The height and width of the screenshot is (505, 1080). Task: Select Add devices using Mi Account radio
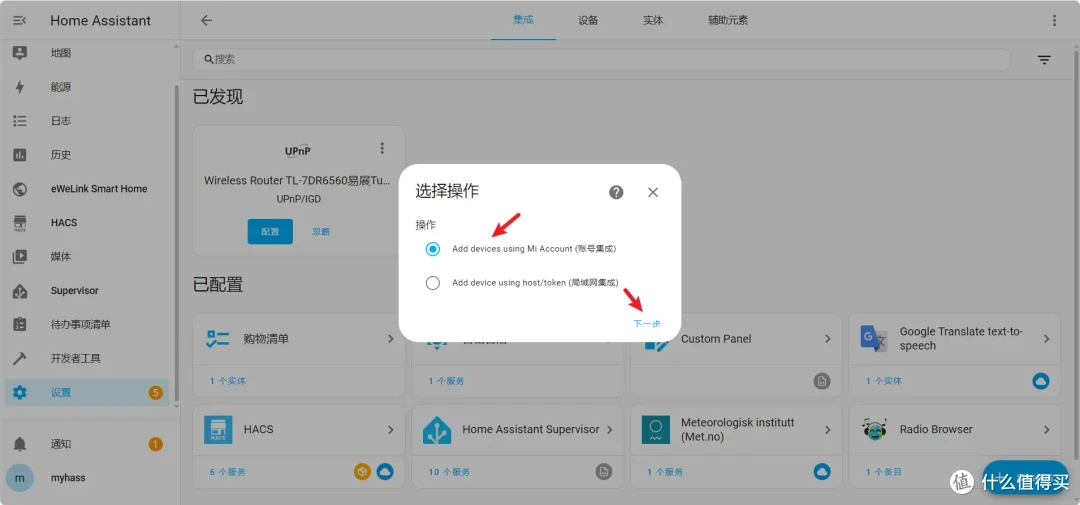433,249
